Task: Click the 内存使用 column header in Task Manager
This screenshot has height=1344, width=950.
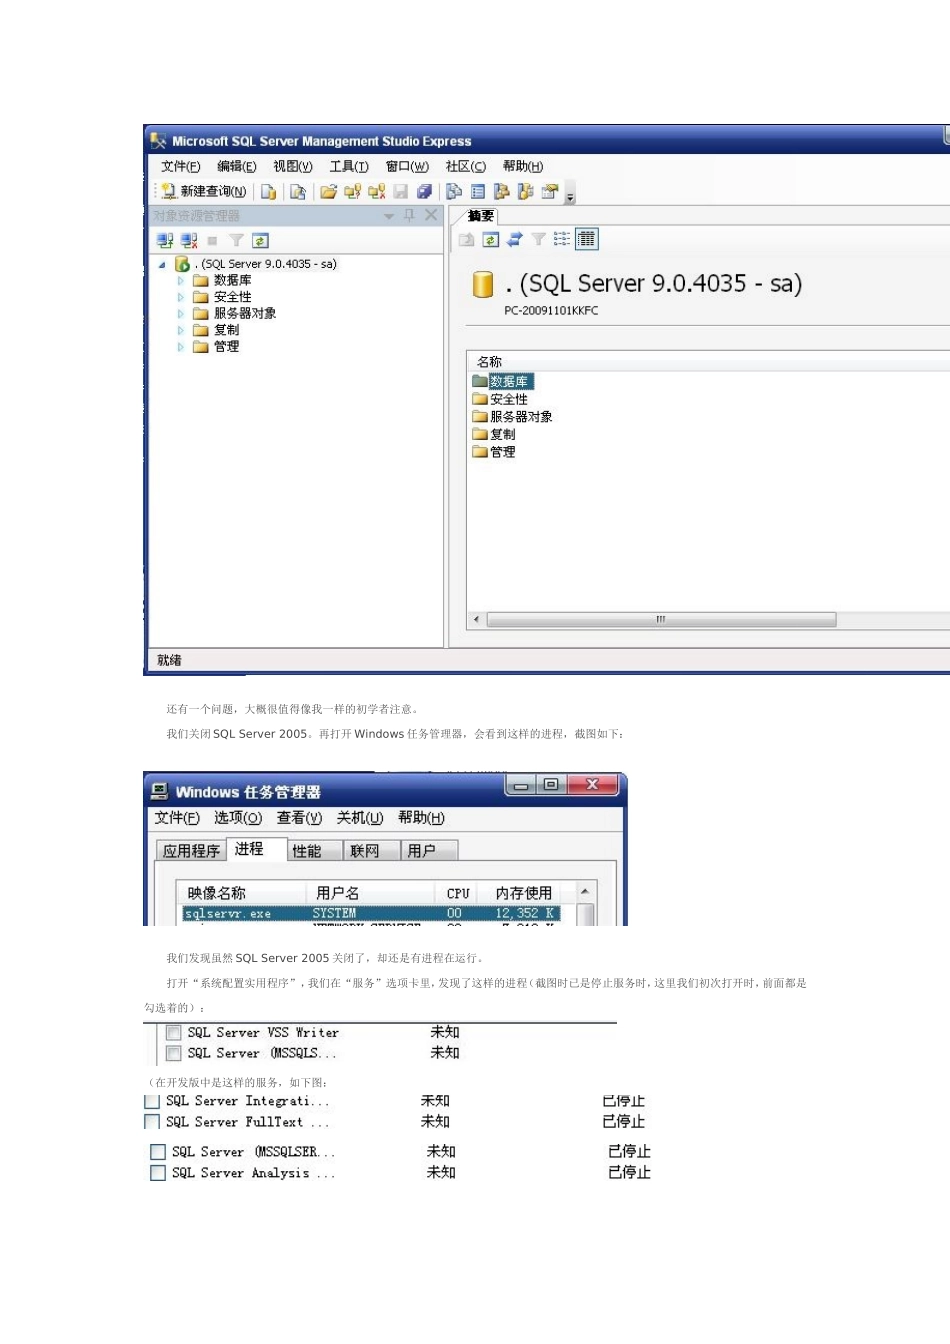Action: pos(523,893)
